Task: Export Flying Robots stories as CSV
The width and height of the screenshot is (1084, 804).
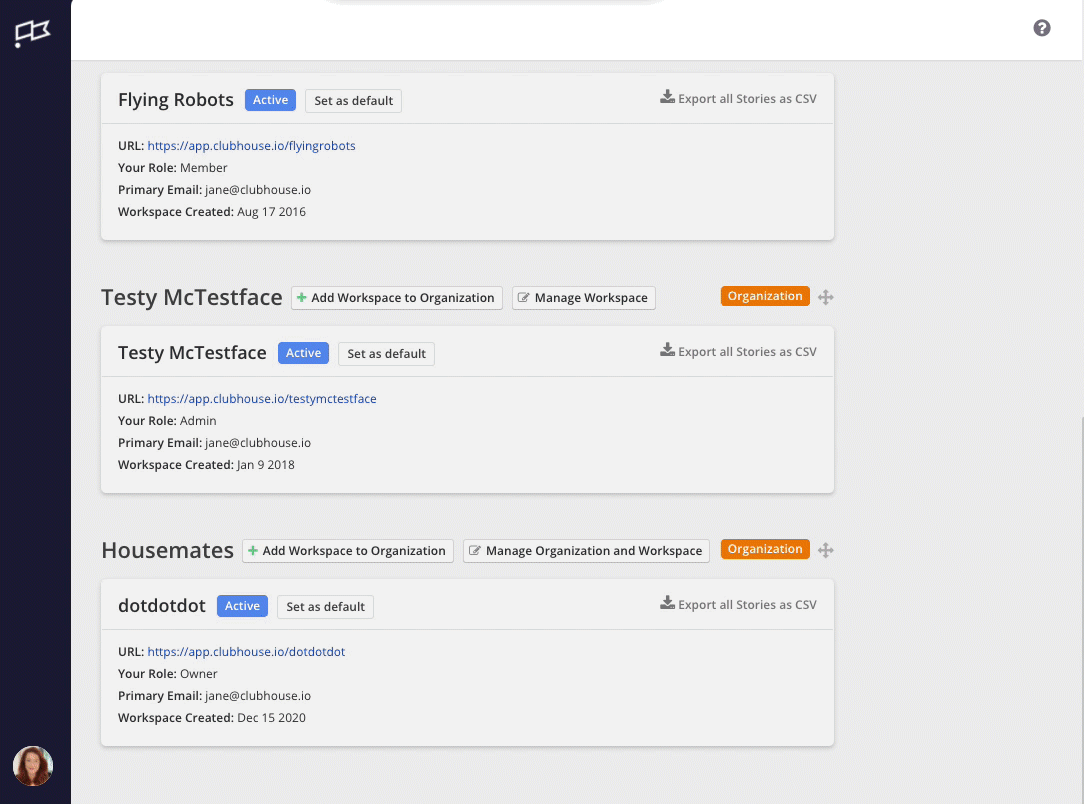Action: (738, 98)
